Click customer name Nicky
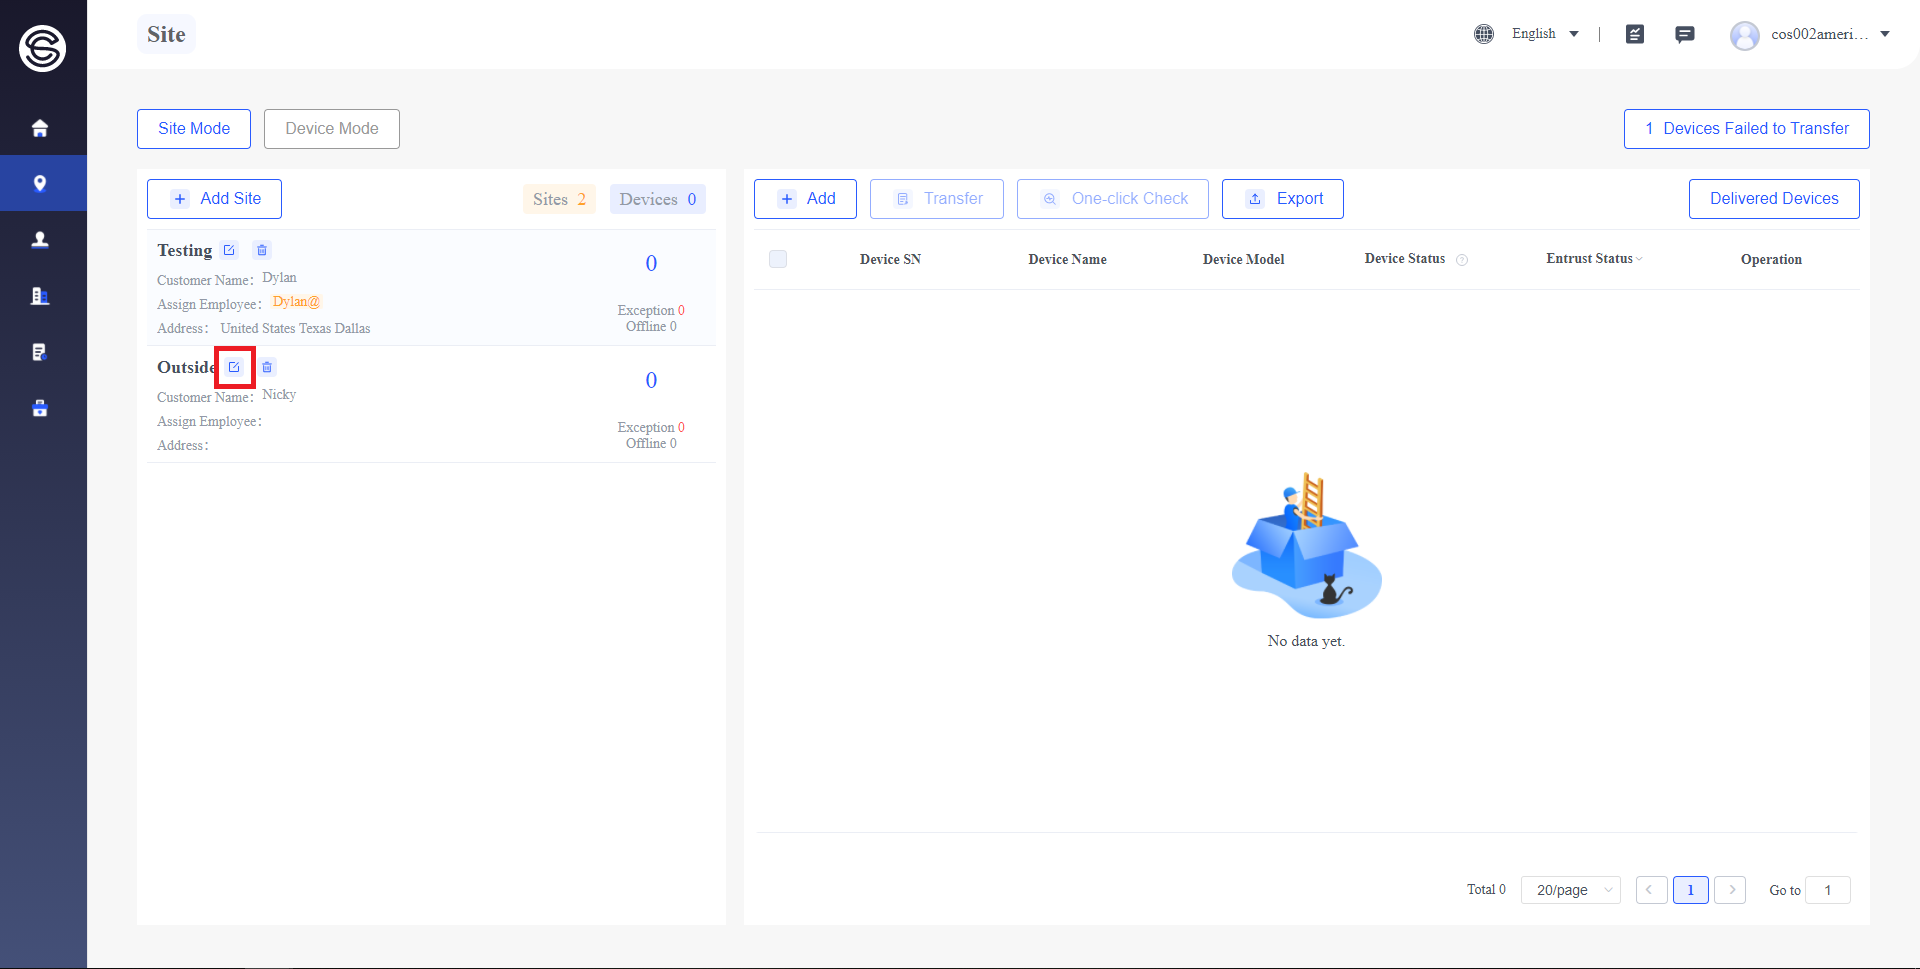Image resolution: width=1920 pixels, height=969 pixels. point(279,395)
